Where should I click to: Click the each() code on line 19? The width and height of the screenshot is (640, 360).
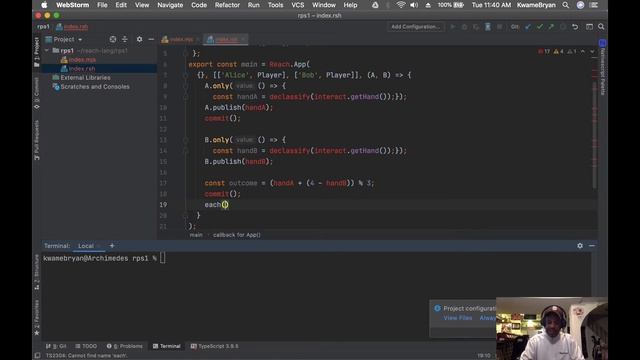click(x=216, y=204)
